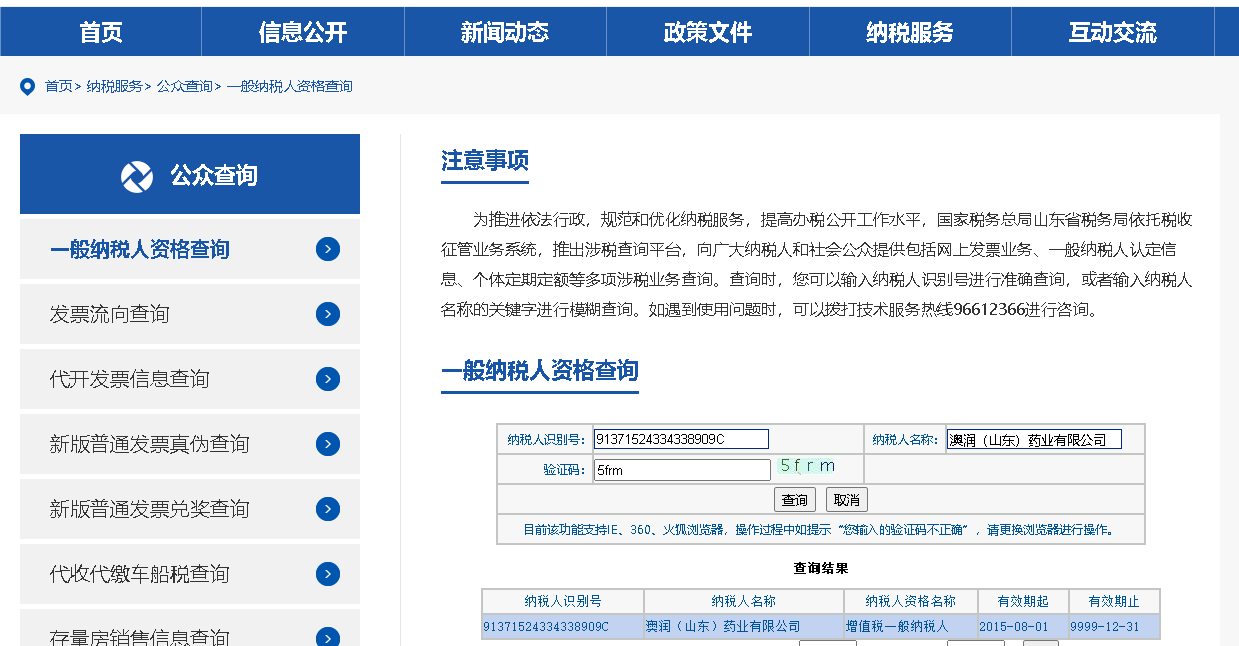Select the 验证码 input box
The height and width of the screenshot is (646, 1239).
click(x=681, y=470)
